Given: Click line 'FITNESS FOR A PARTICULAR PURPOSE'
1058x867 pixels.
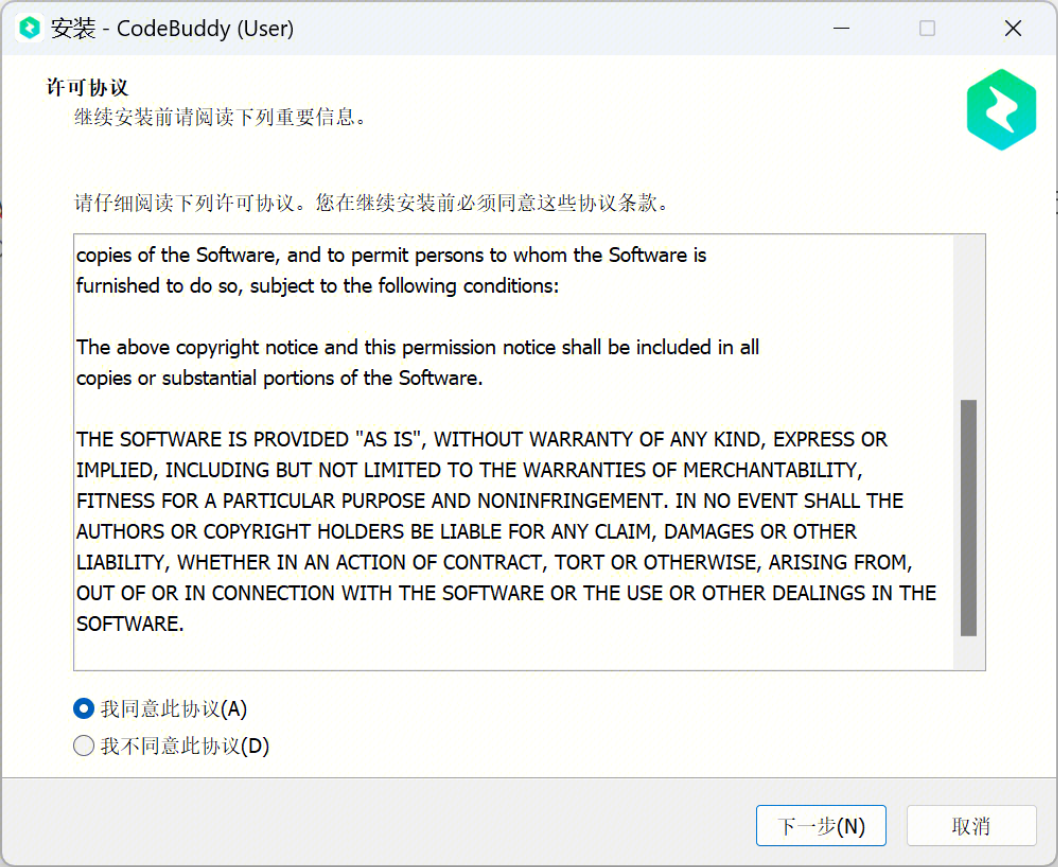Looking at the screenshot, I should (x=489, y=501).
